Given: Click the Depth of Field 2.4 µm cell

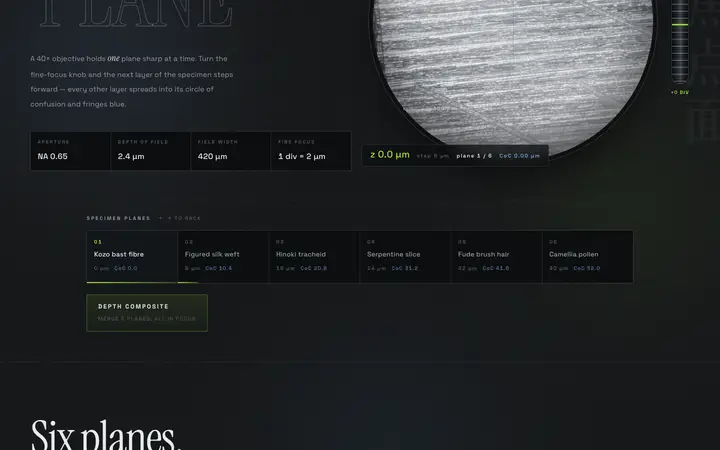Looking at the screenshot, I should [x=151, y=151].
